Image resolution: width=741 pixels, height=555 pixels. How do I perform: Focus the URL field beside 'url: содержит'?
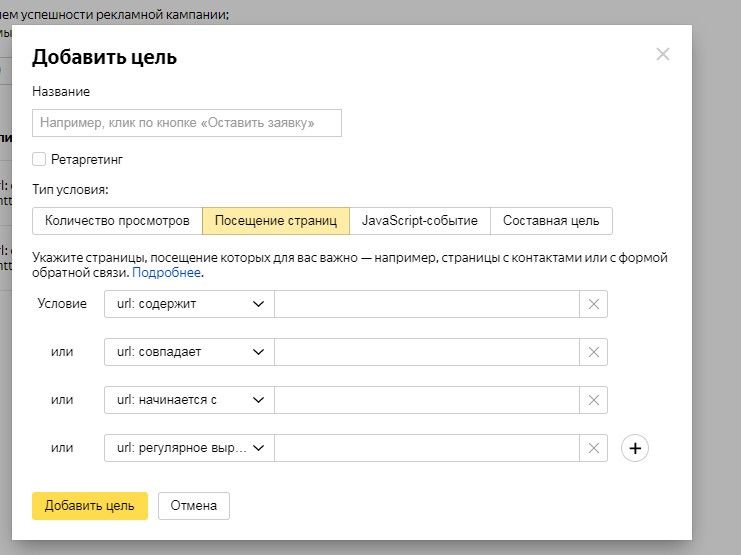427,304
